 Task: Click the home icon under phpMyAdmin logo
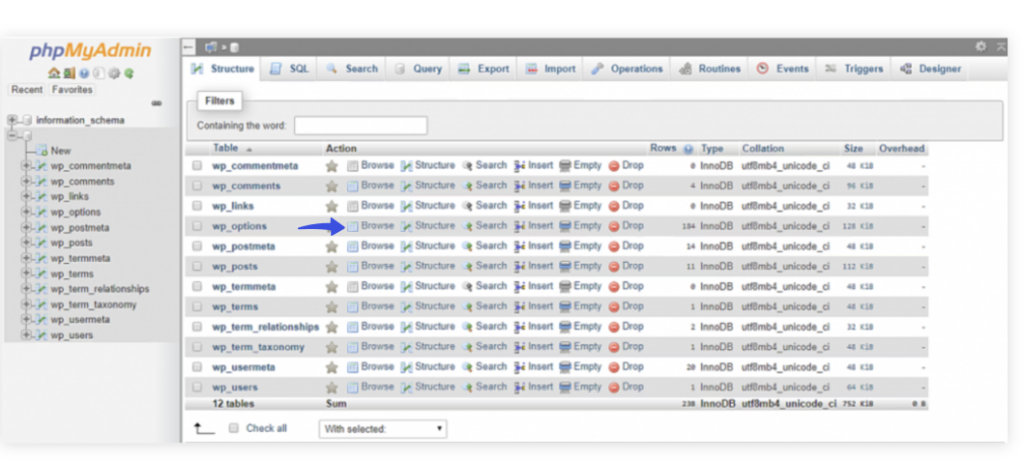(x=54, y=73)
